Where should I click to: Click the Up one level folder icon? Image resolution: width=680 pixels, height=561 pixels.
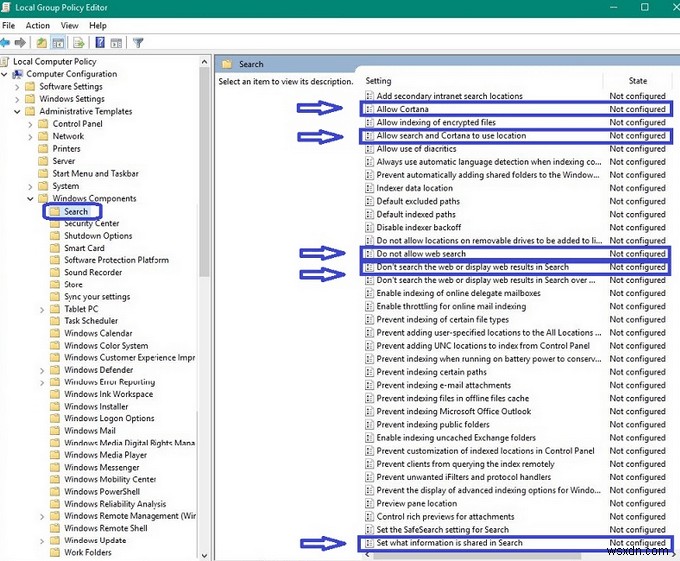point(42,43)
